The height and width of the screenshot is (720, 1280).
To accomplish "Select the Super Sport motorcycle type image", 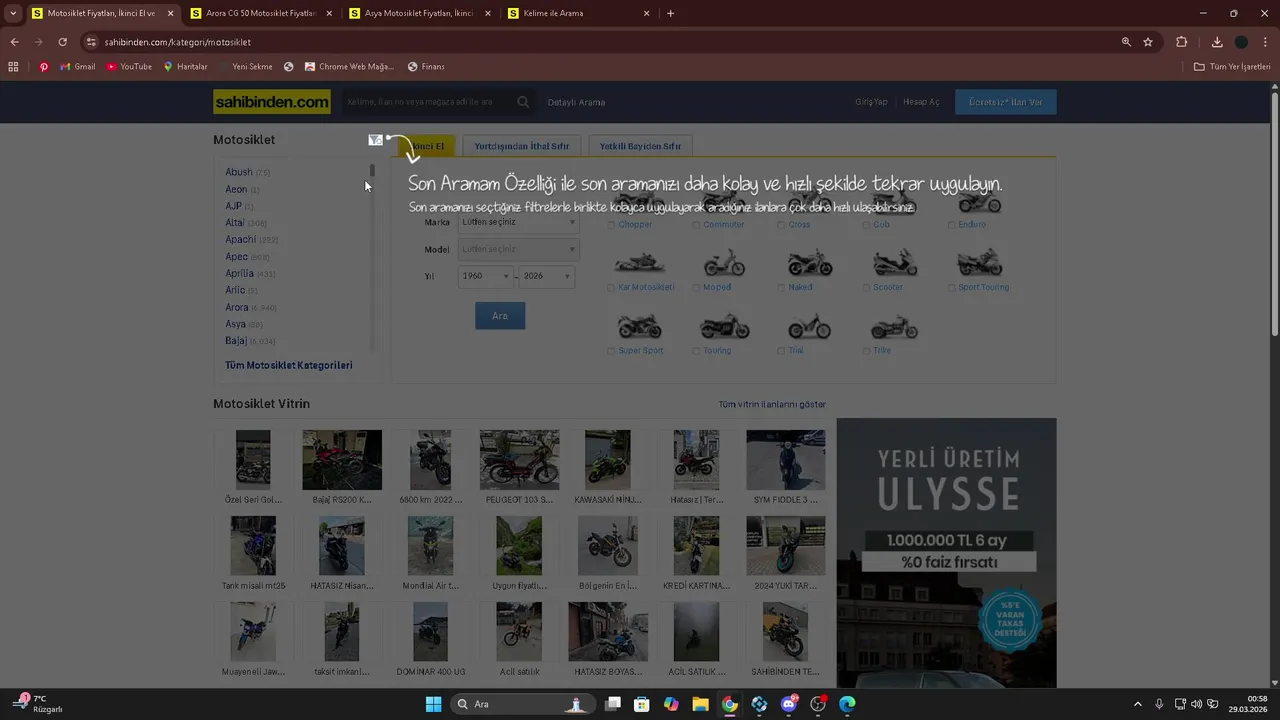I will (640, 326).
